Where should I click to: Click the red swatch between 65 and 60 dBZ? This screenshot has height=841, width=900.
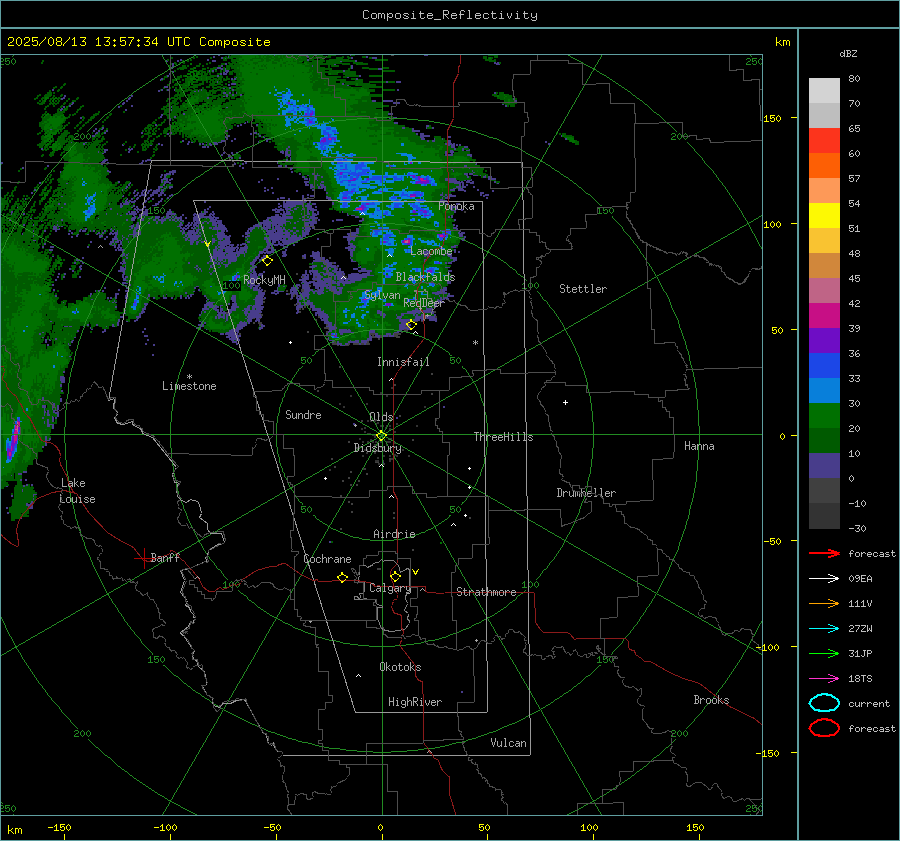824,141
